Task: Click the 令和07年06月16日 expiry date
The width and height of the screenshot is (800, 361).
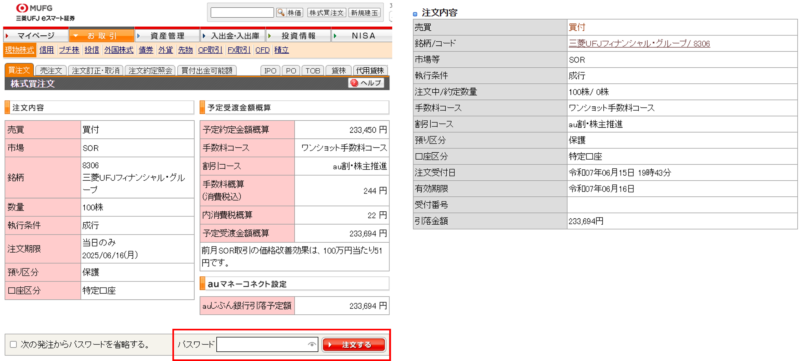Action: pyautogui.click(x=602, y=189)
